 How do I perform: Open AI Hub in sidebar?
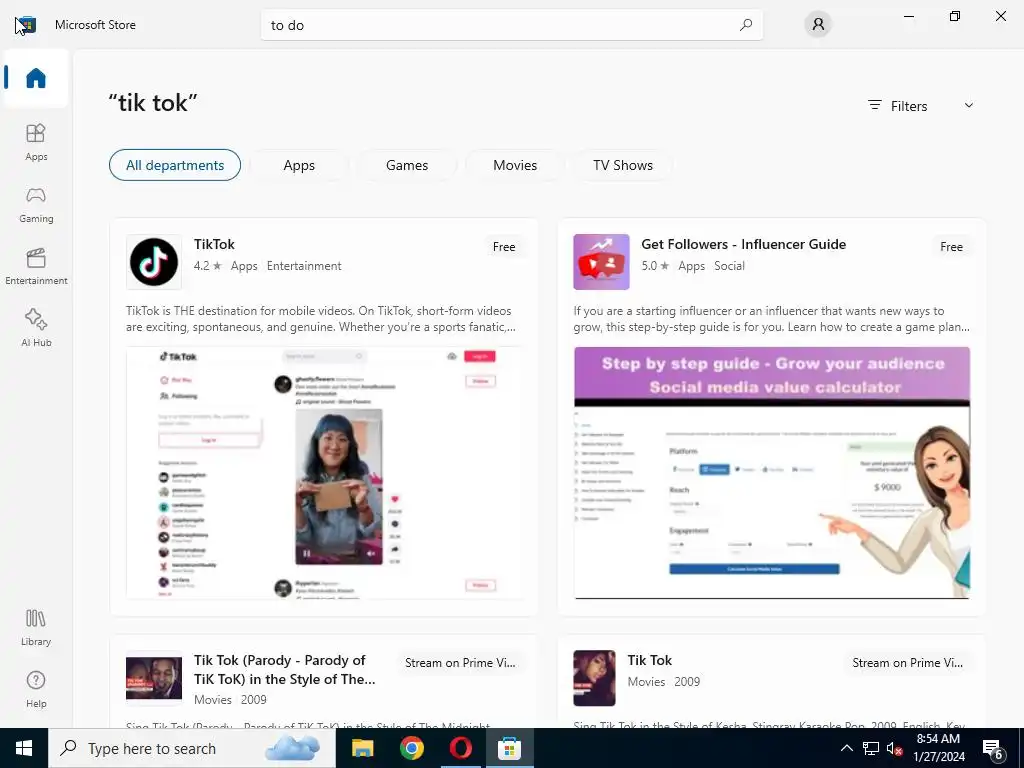tap(36, 328)
